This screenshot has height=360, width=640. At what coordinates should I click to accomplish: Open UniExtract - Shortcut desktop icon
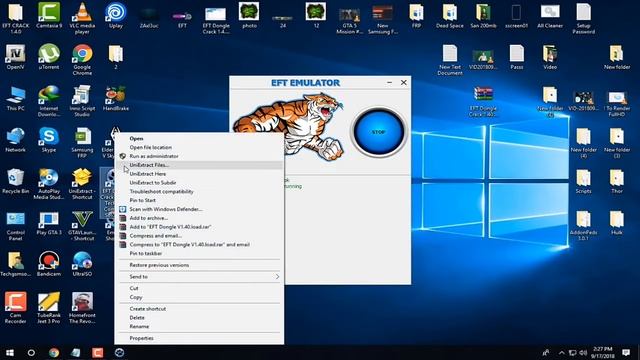82,184
